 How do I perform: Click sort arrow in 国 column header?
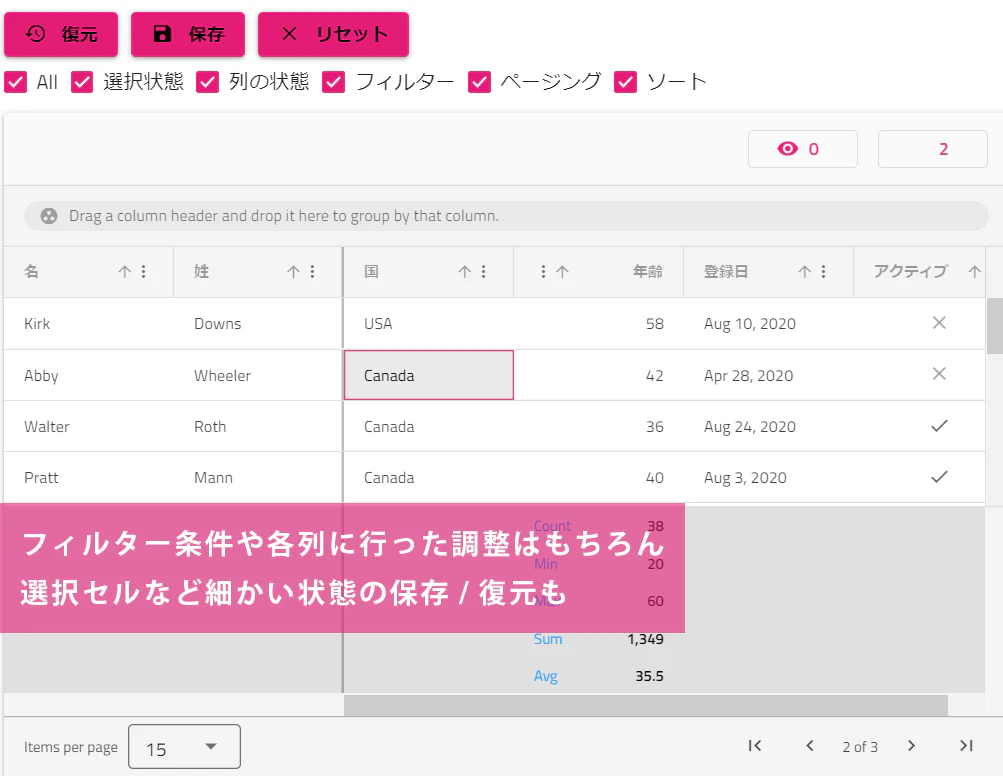465,272
